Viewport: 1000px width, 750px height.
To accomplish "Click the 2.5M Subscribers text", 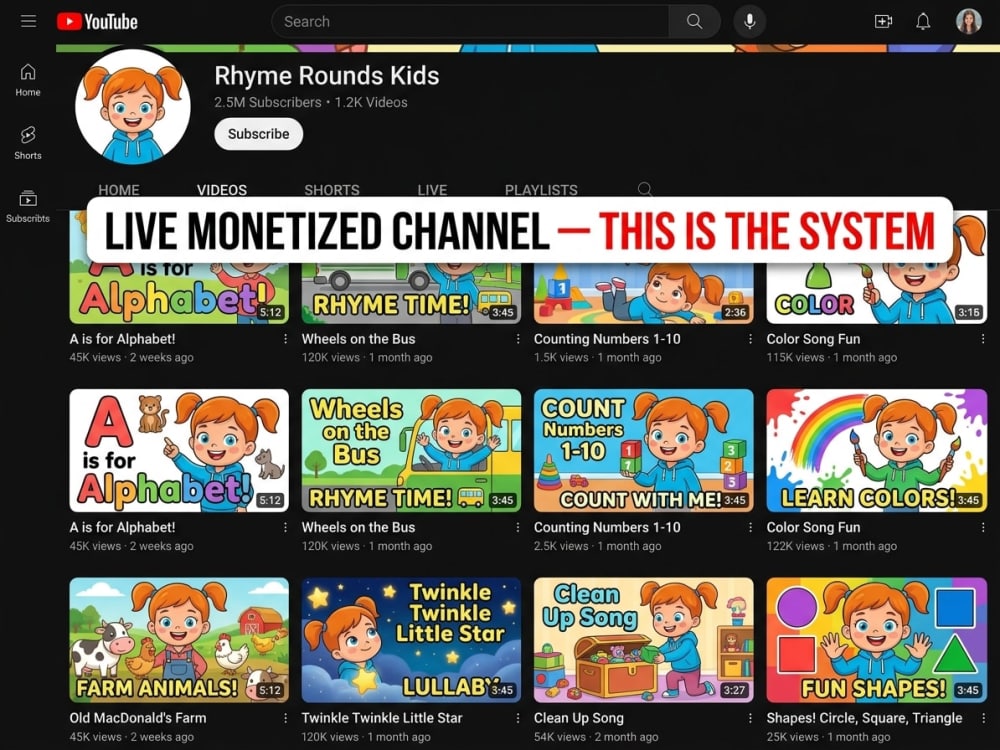I will click(x=268, y=103).
